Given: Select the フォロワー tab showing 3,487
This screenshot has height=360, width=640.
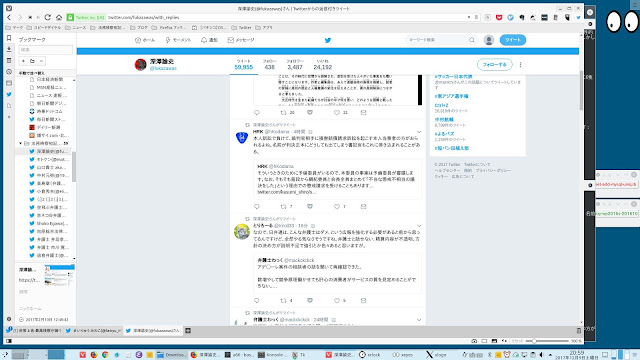Looking at the screenshot, I should tap(295, 64).
